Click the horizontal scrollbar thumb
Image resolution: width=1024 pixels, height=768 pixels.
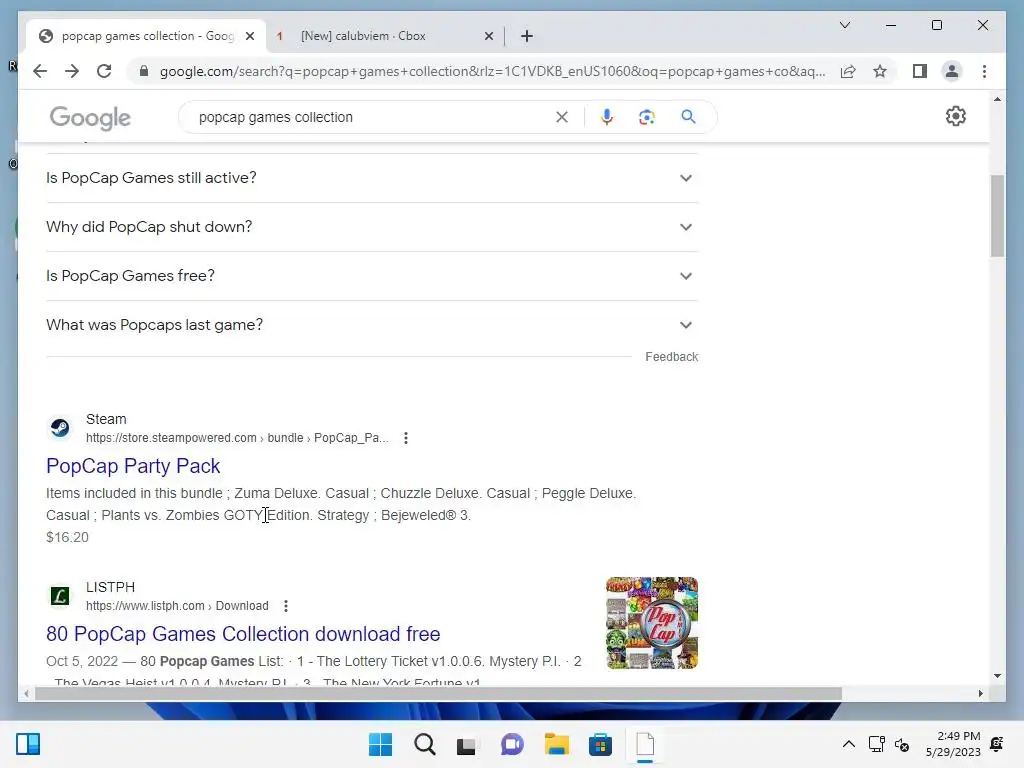438,694
